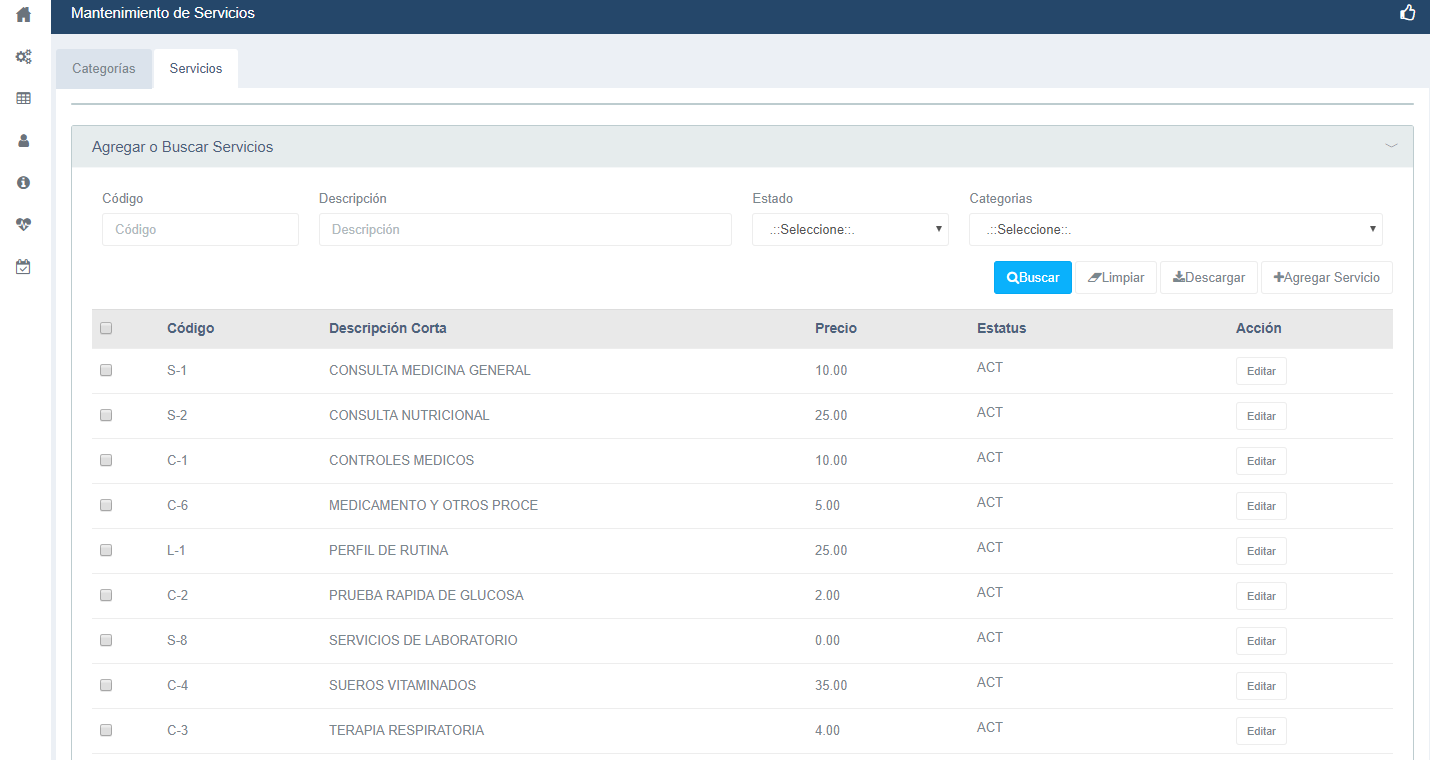Focus the Código input field
The image size is (1430, 760).
point(200,229)
